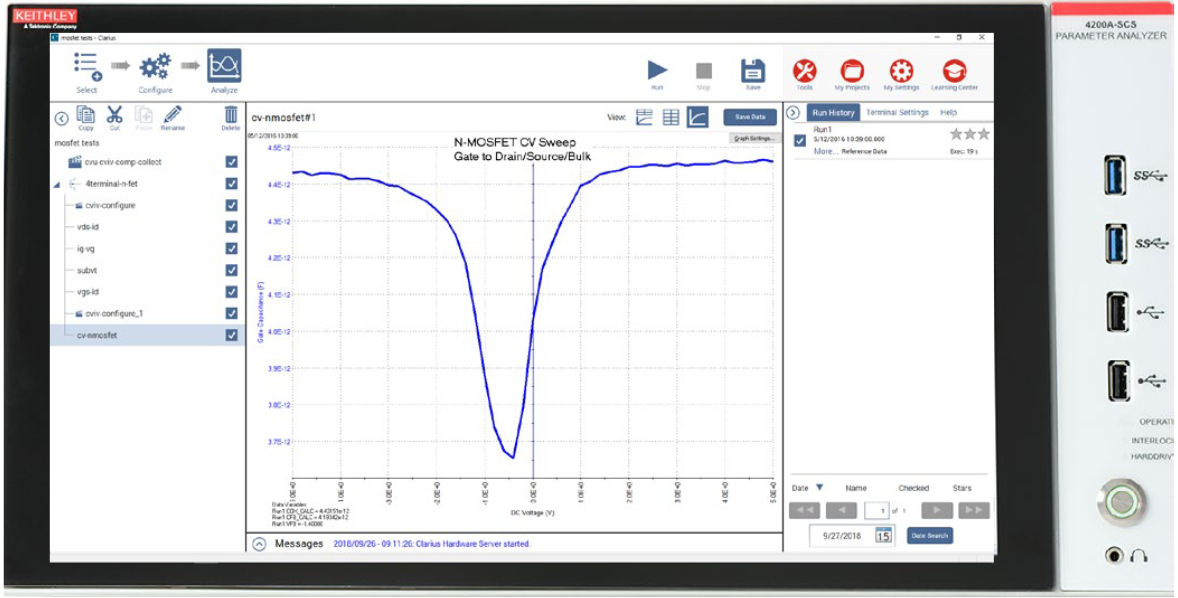Image resolution: width=1178 pixels, height=598 pixels.
Task: Collapse the 4terminal-n-fet tree branch
Action: tap(57, 186)
